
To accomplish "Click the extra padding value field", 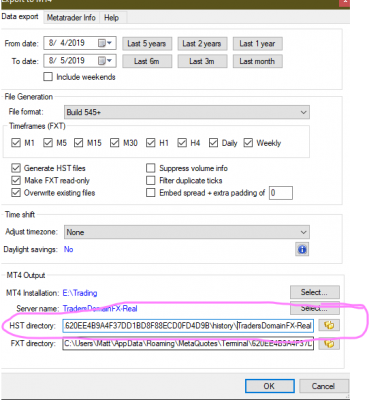I will [281, 193].
